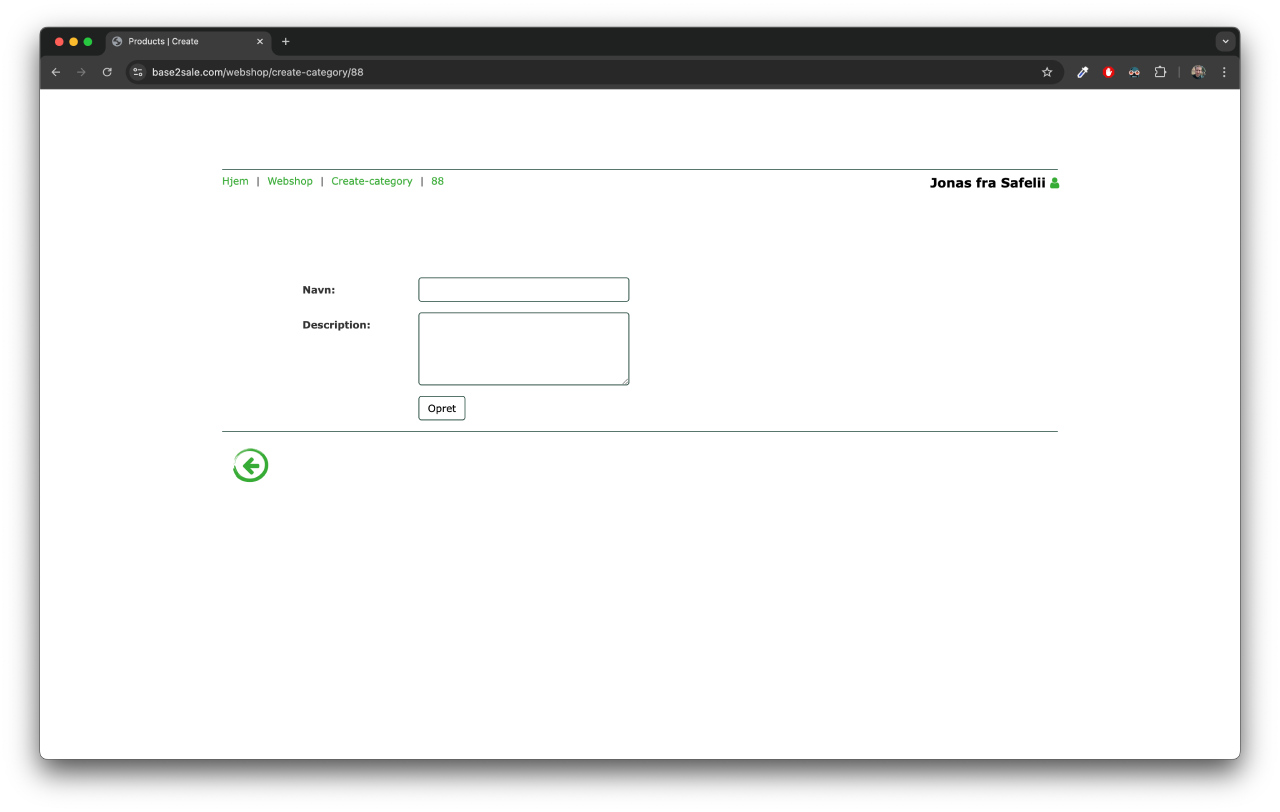Open Chrome's three-dot menu

click(x=1224, y=72)
